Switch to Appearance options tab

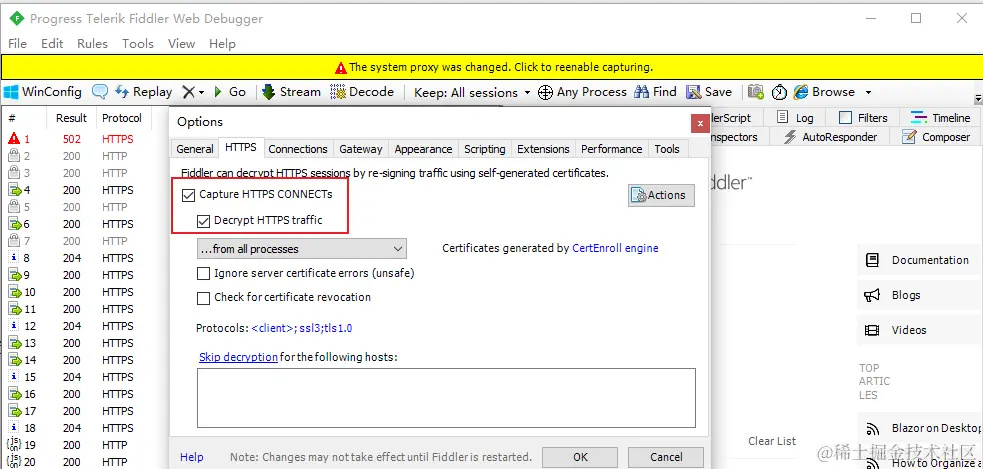coord(423,149)
